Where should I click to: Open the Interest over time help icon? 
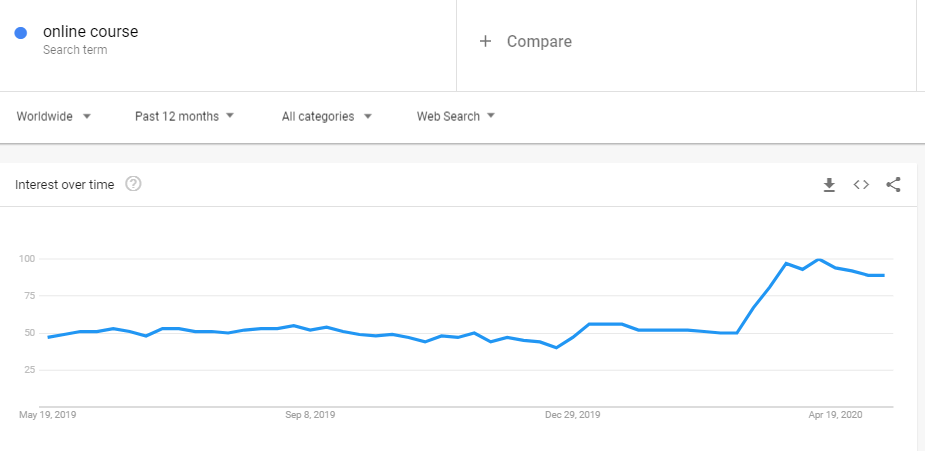[133, 184]
